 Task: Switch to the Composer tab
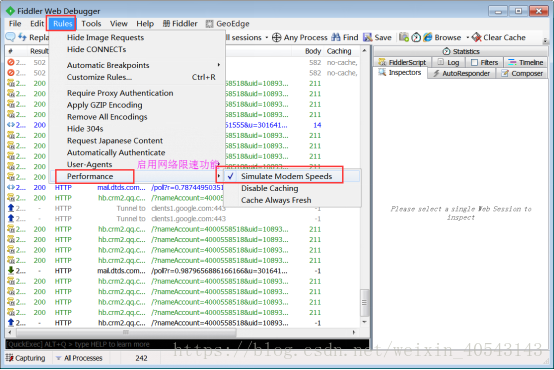(522, 73)
